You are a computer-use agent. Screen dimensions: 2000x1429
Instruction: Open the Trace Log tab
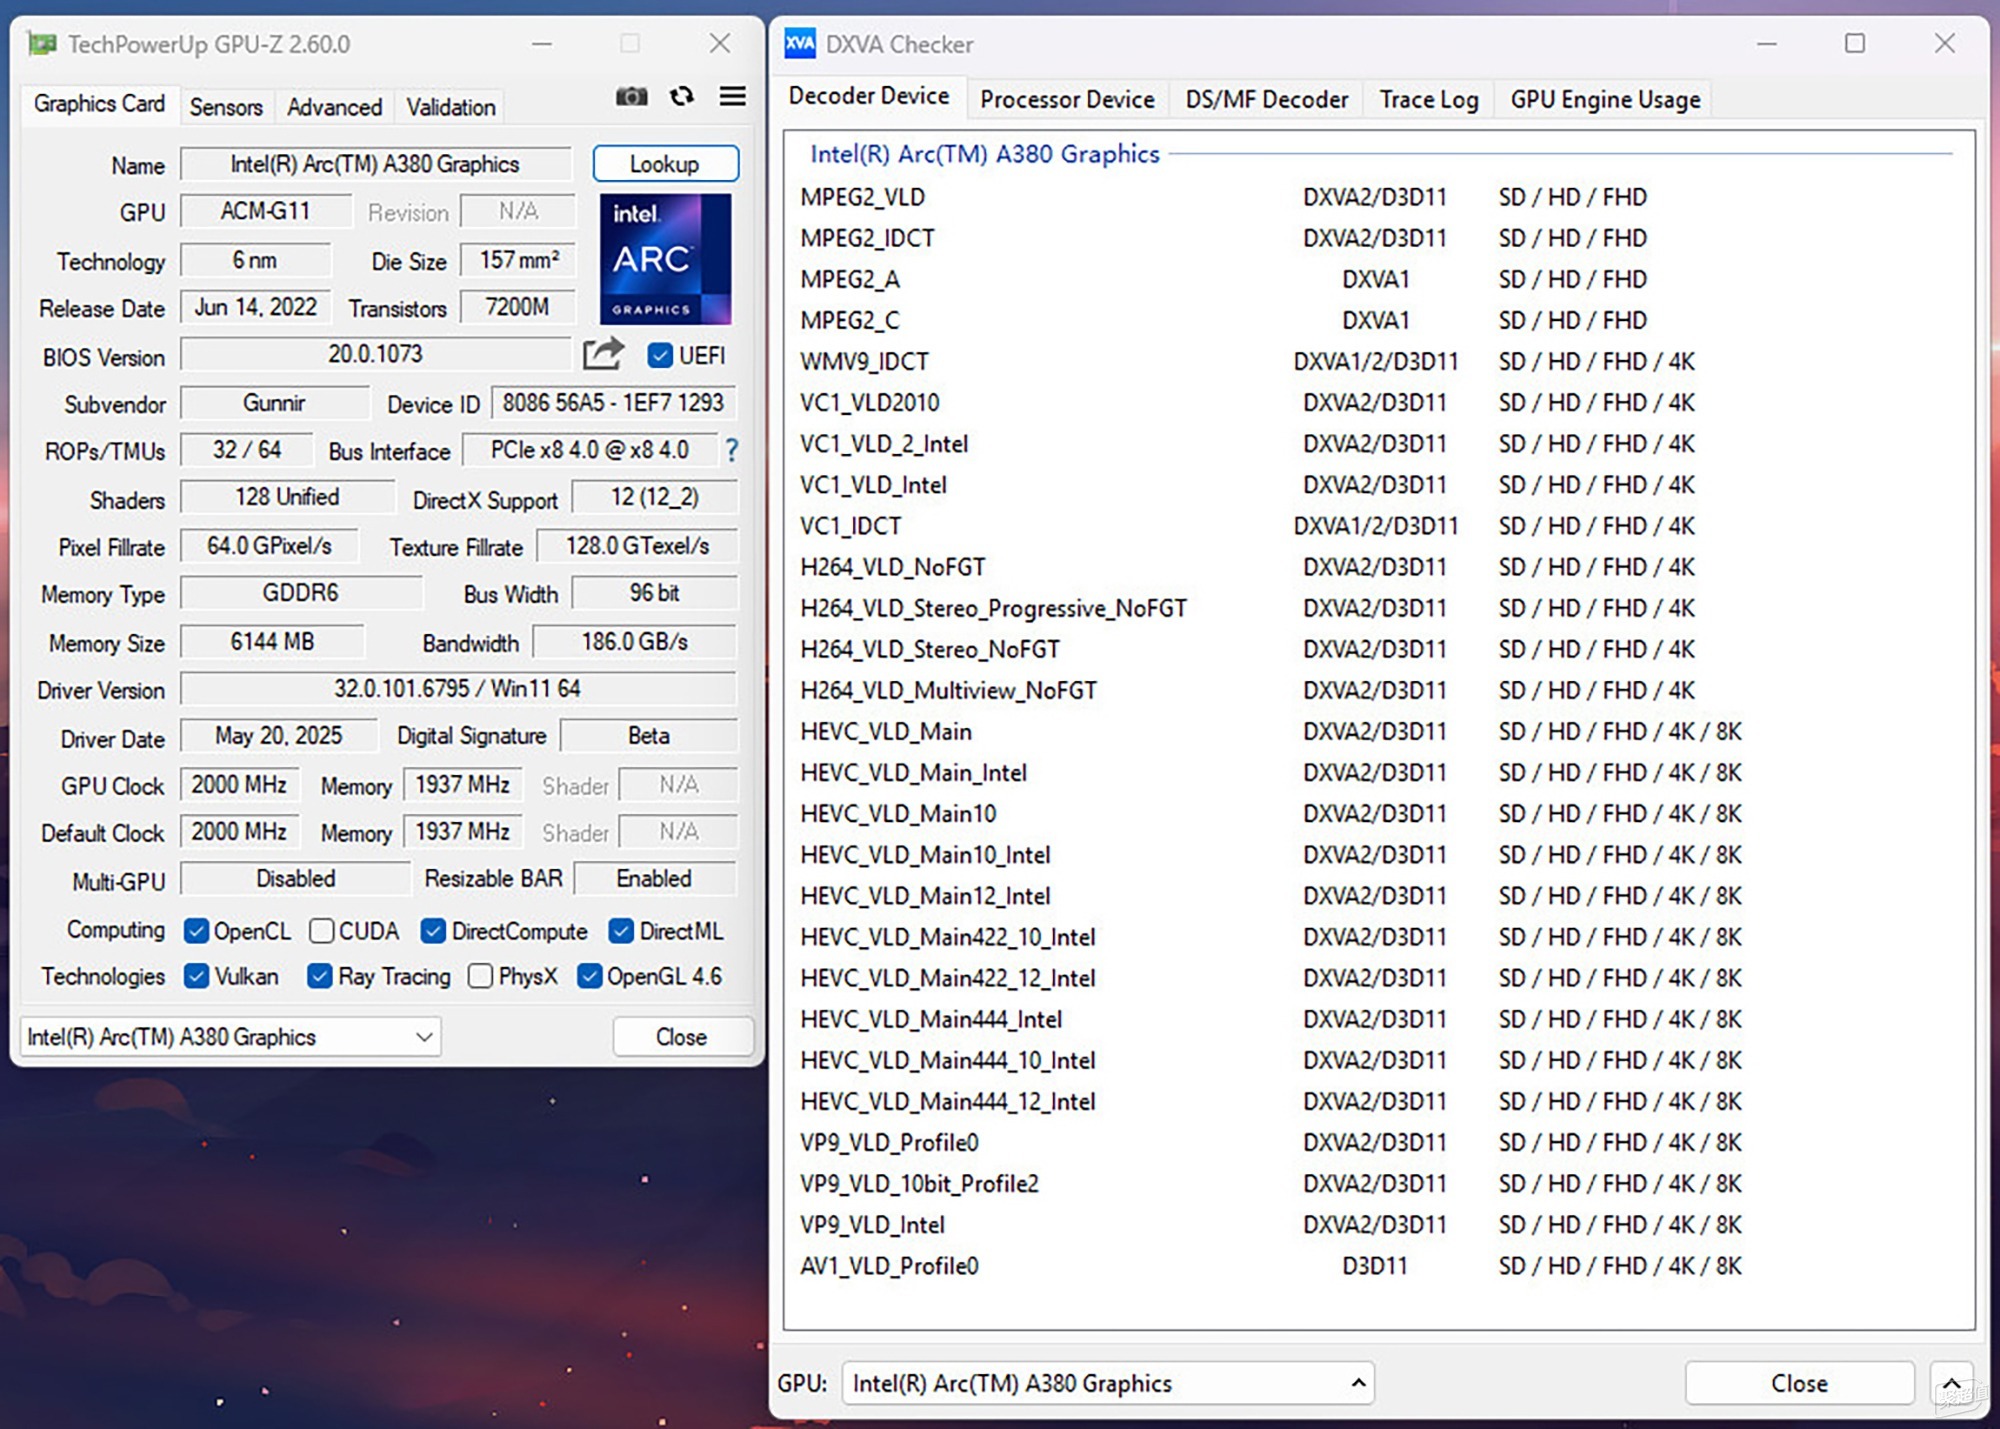point(1429,99)
